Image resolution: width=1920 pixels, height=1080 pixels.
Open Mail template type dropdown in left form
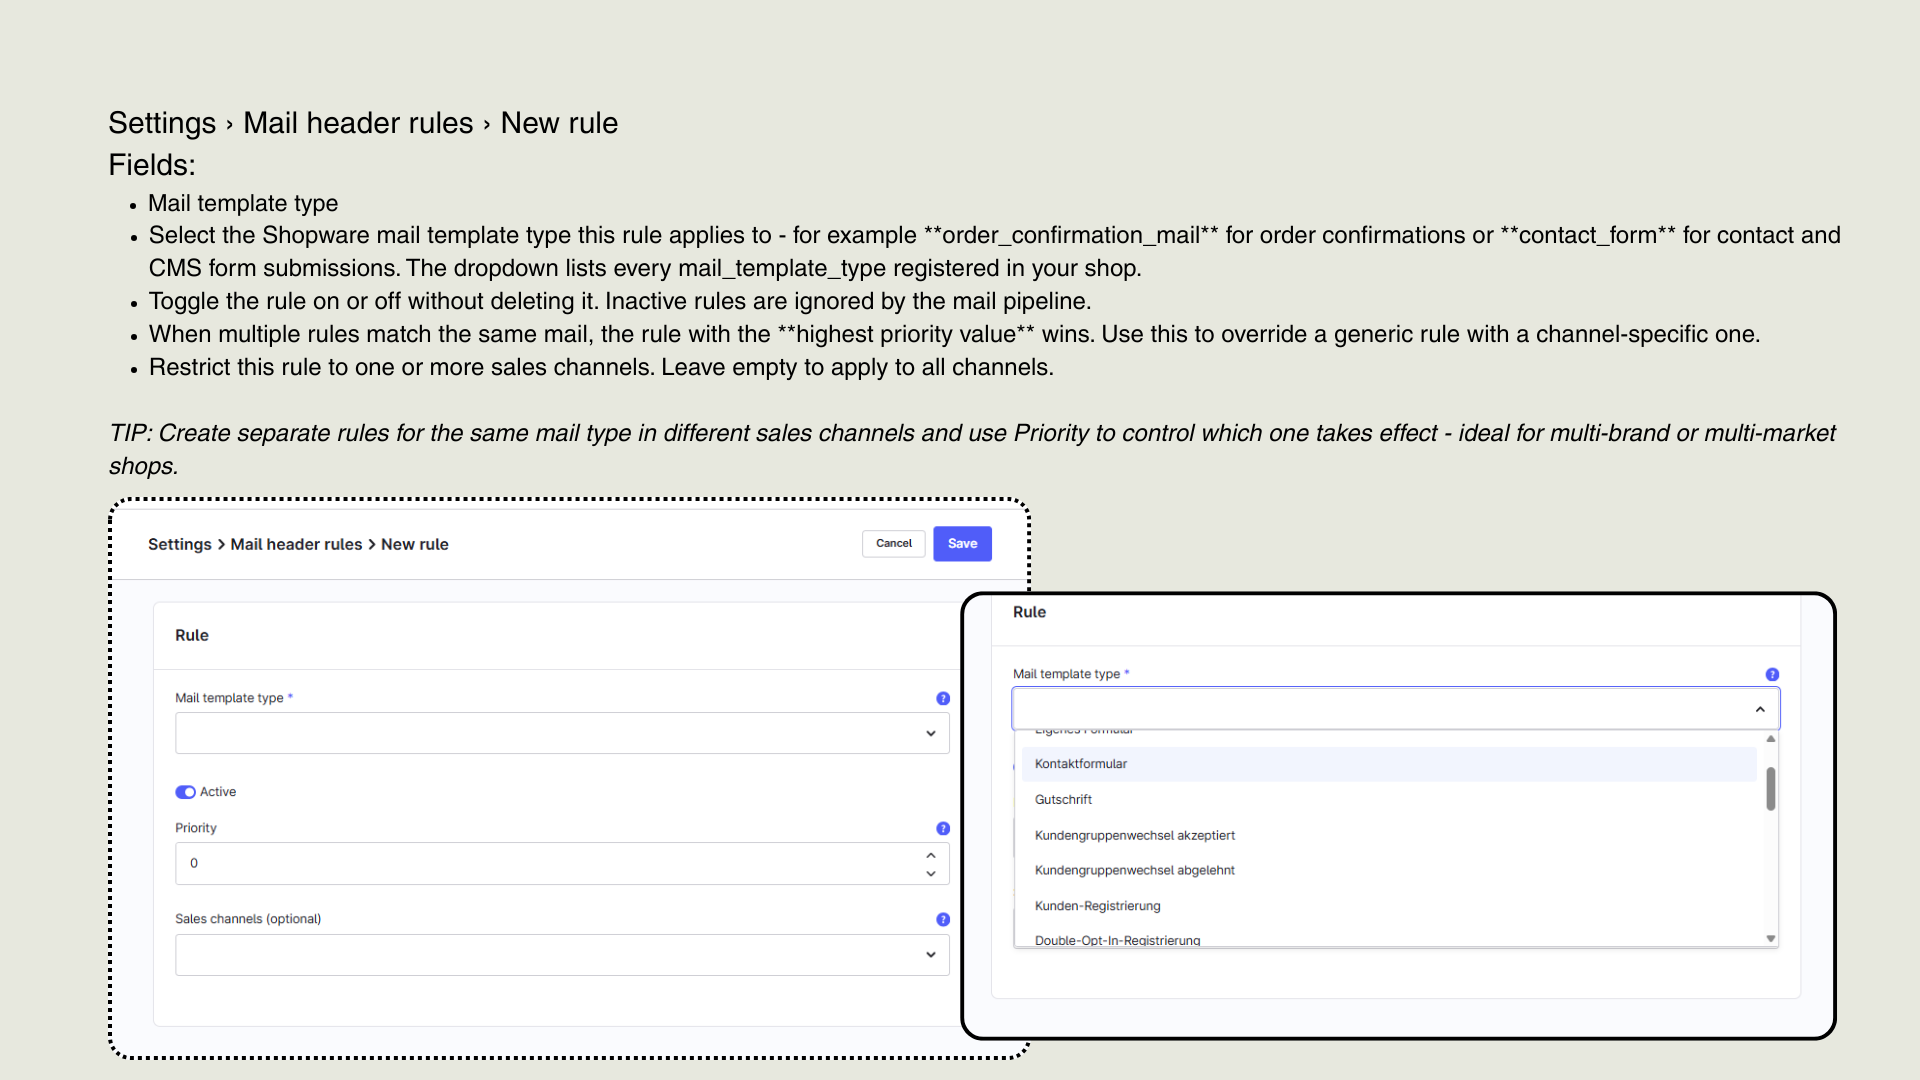click(x=562, y=733)
